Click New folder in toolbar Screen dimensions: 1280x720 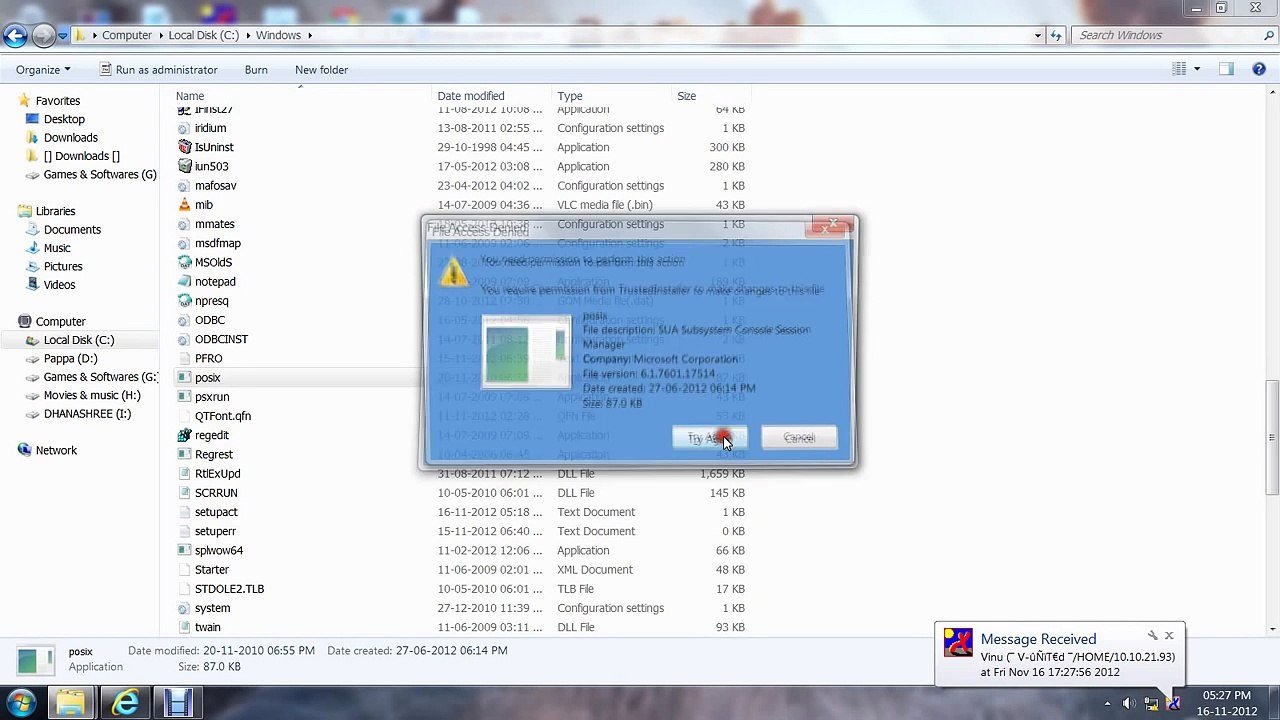[x=321, y=70]
